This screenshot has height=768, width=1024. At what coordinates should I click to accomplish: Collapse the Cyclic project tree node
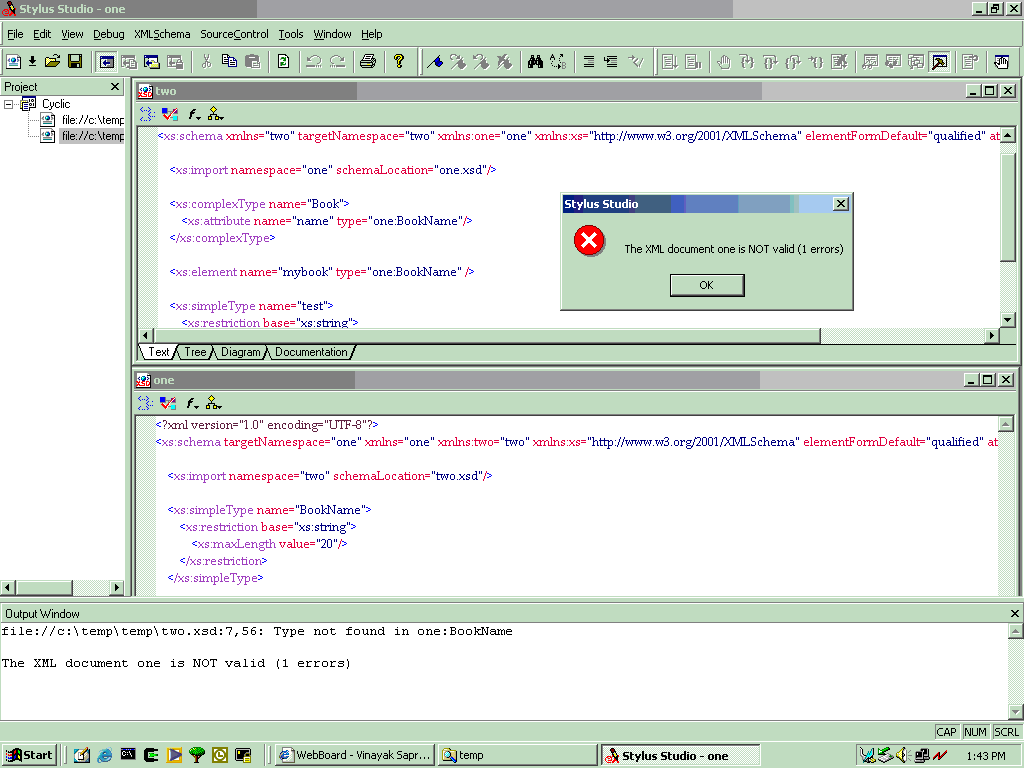[x=8, y=104]
